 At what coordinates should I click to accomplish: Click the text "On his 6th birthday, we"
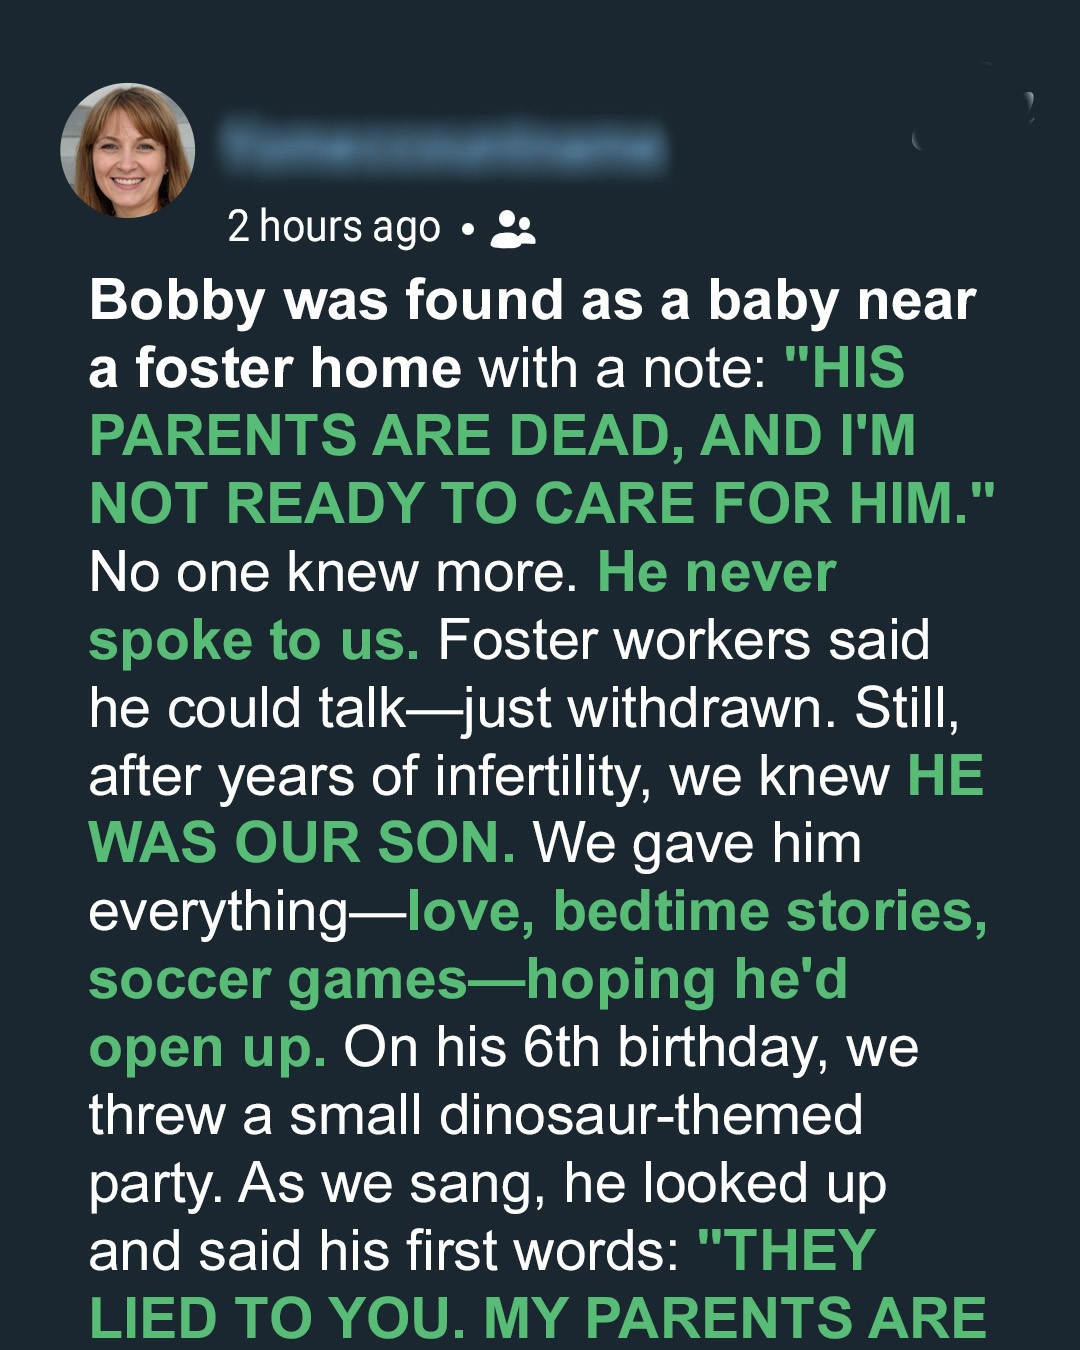click(x=631, y=1047)
